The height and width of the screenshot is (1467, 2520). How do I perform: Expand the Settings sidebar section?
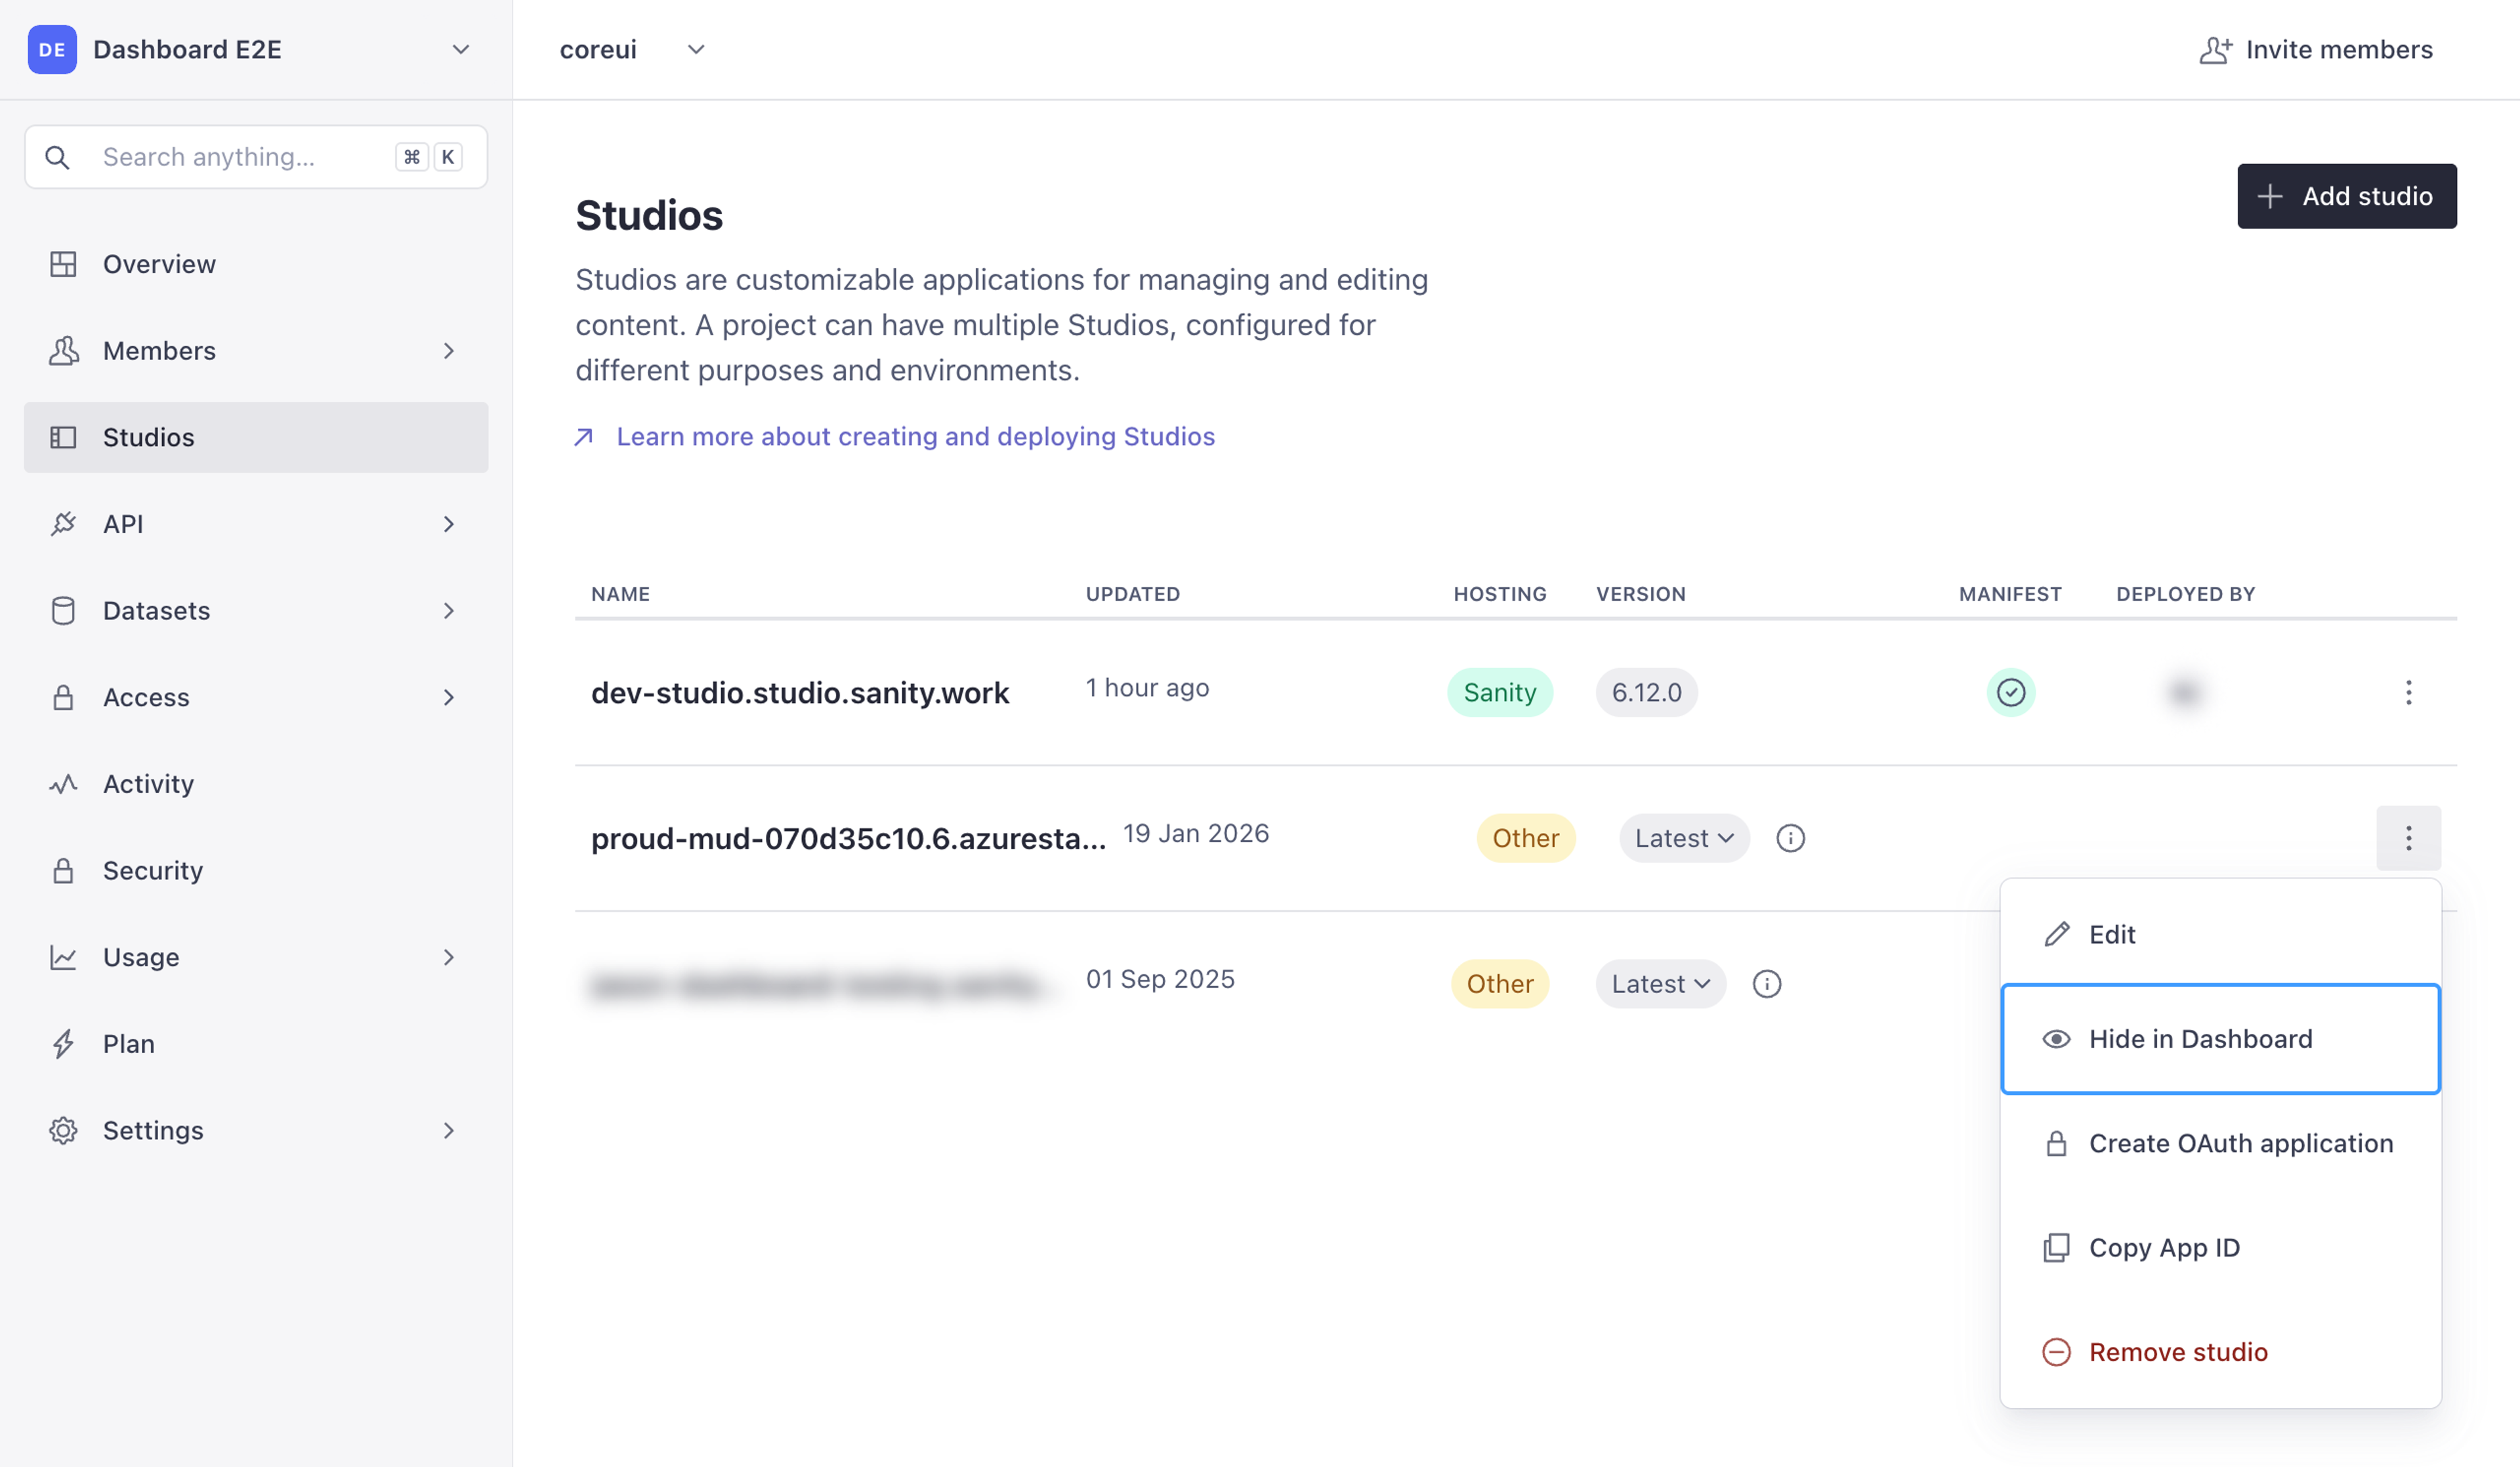(x=448, y=1130)
